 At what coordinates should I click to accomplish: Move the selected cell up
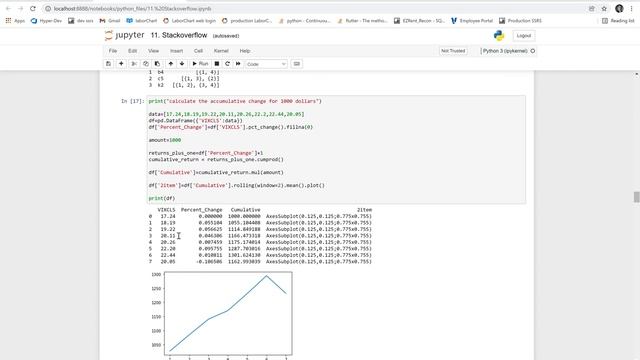point(171,64)
